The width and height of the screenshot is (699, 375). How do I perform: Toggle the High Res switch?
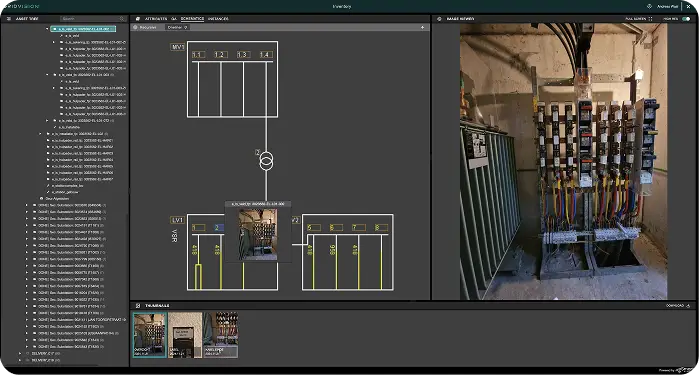pos(686,19)
